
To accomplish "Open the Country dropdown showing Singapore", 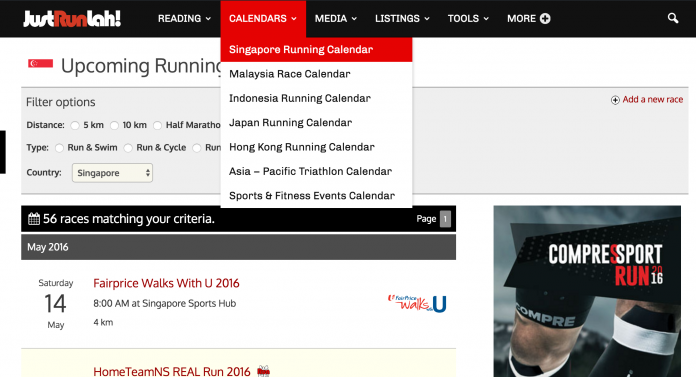I will pyautogui.click(x=112, y=173).
